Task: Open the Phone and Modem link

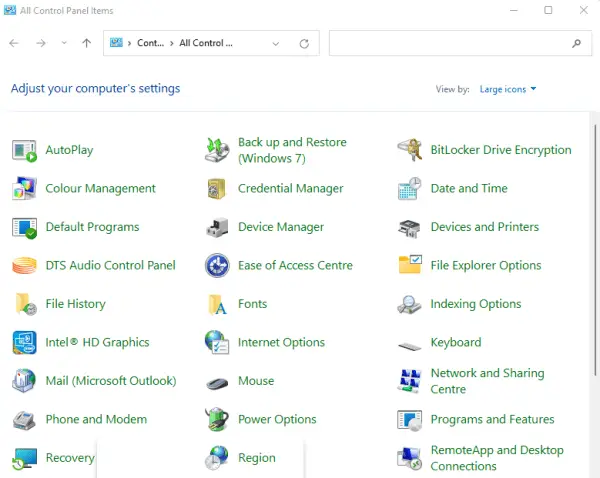Action: point(96,419)
